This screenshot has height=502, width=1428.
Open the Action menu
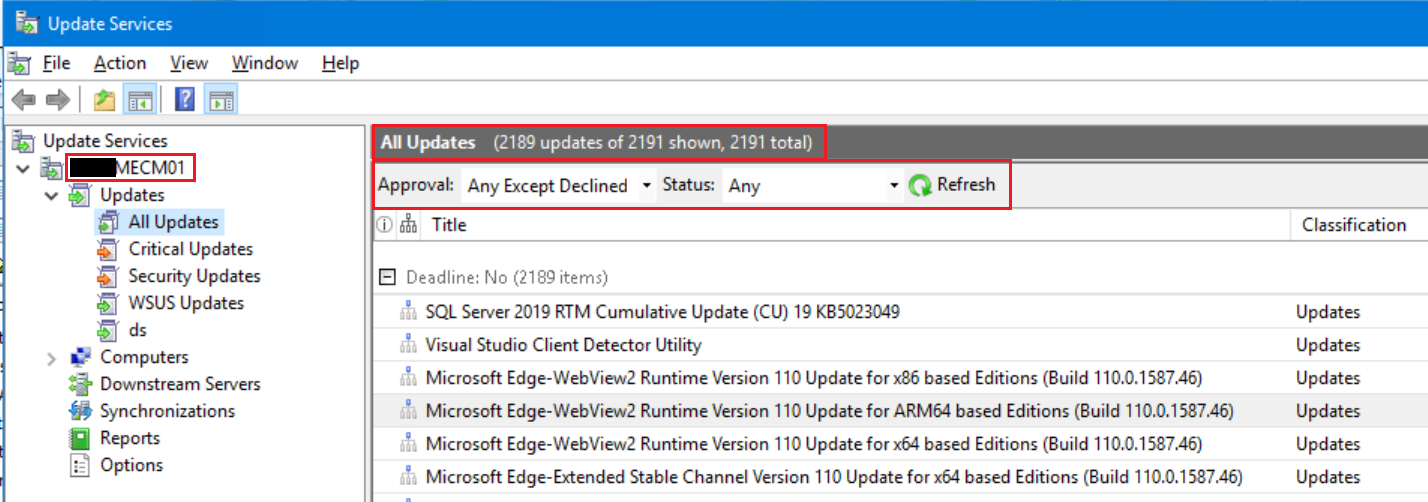120,63
